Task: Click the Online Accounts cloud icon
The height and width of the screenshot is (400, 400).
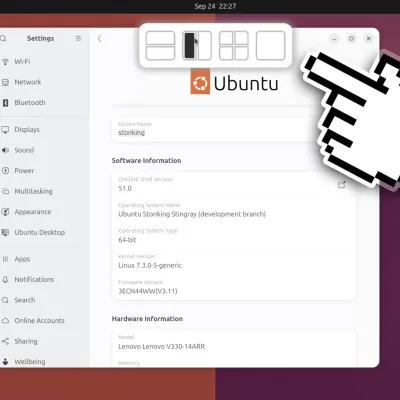Action: coord(5,321)
